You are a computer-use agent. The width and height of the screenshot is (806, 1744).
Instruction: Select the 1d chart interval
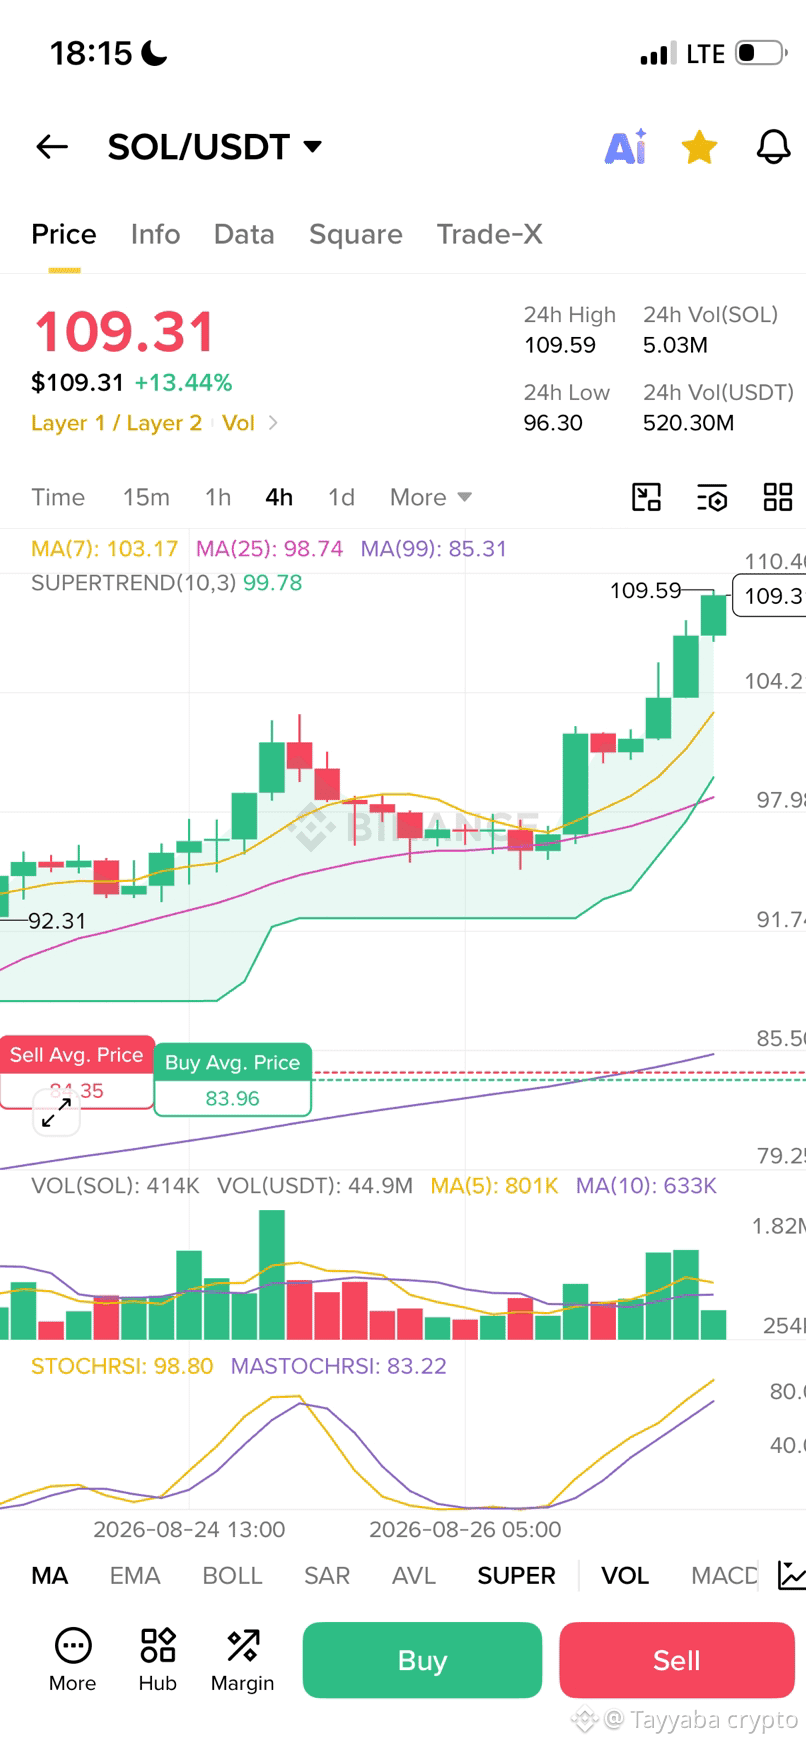coord(341,497)
